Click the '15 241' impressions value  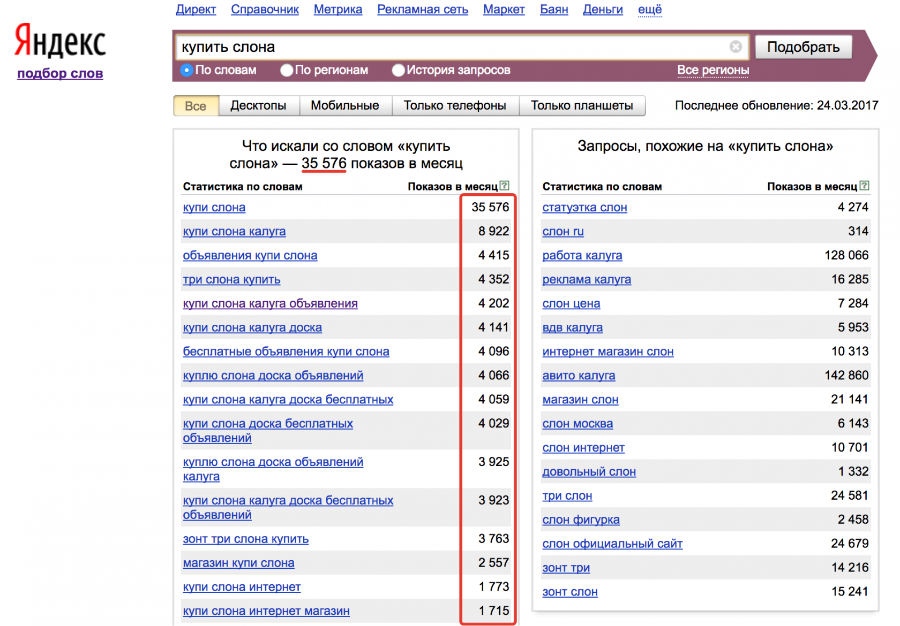850,593
